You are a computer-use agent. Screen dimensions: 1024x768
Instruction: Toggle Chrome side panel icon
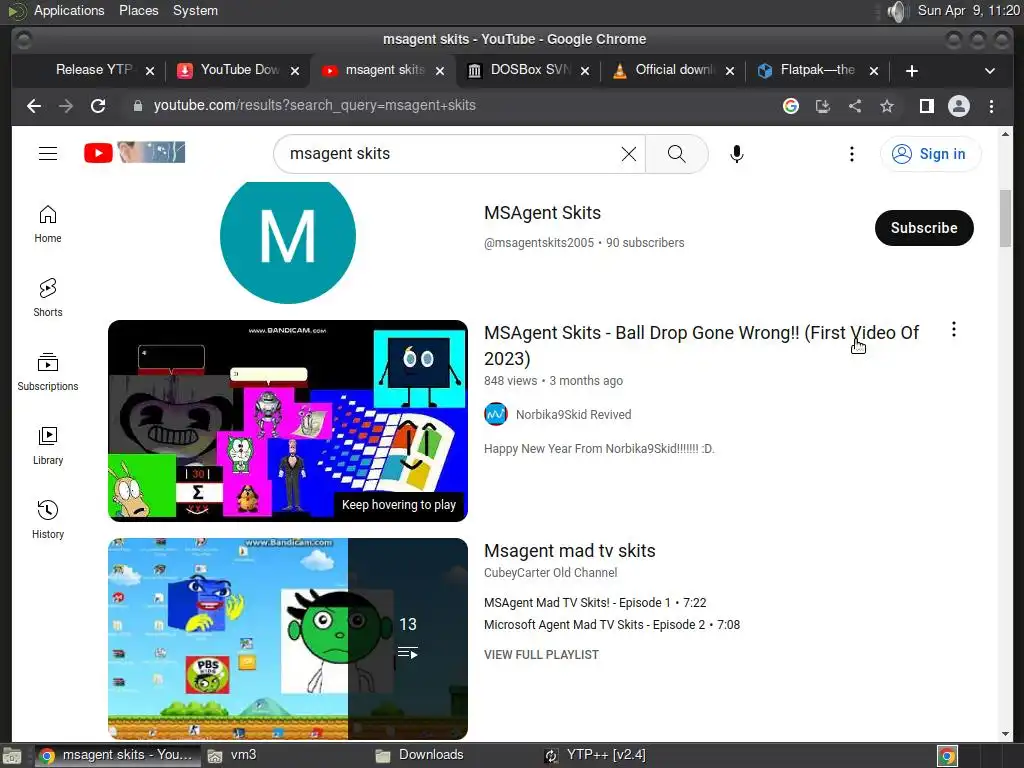coord(927,106)
